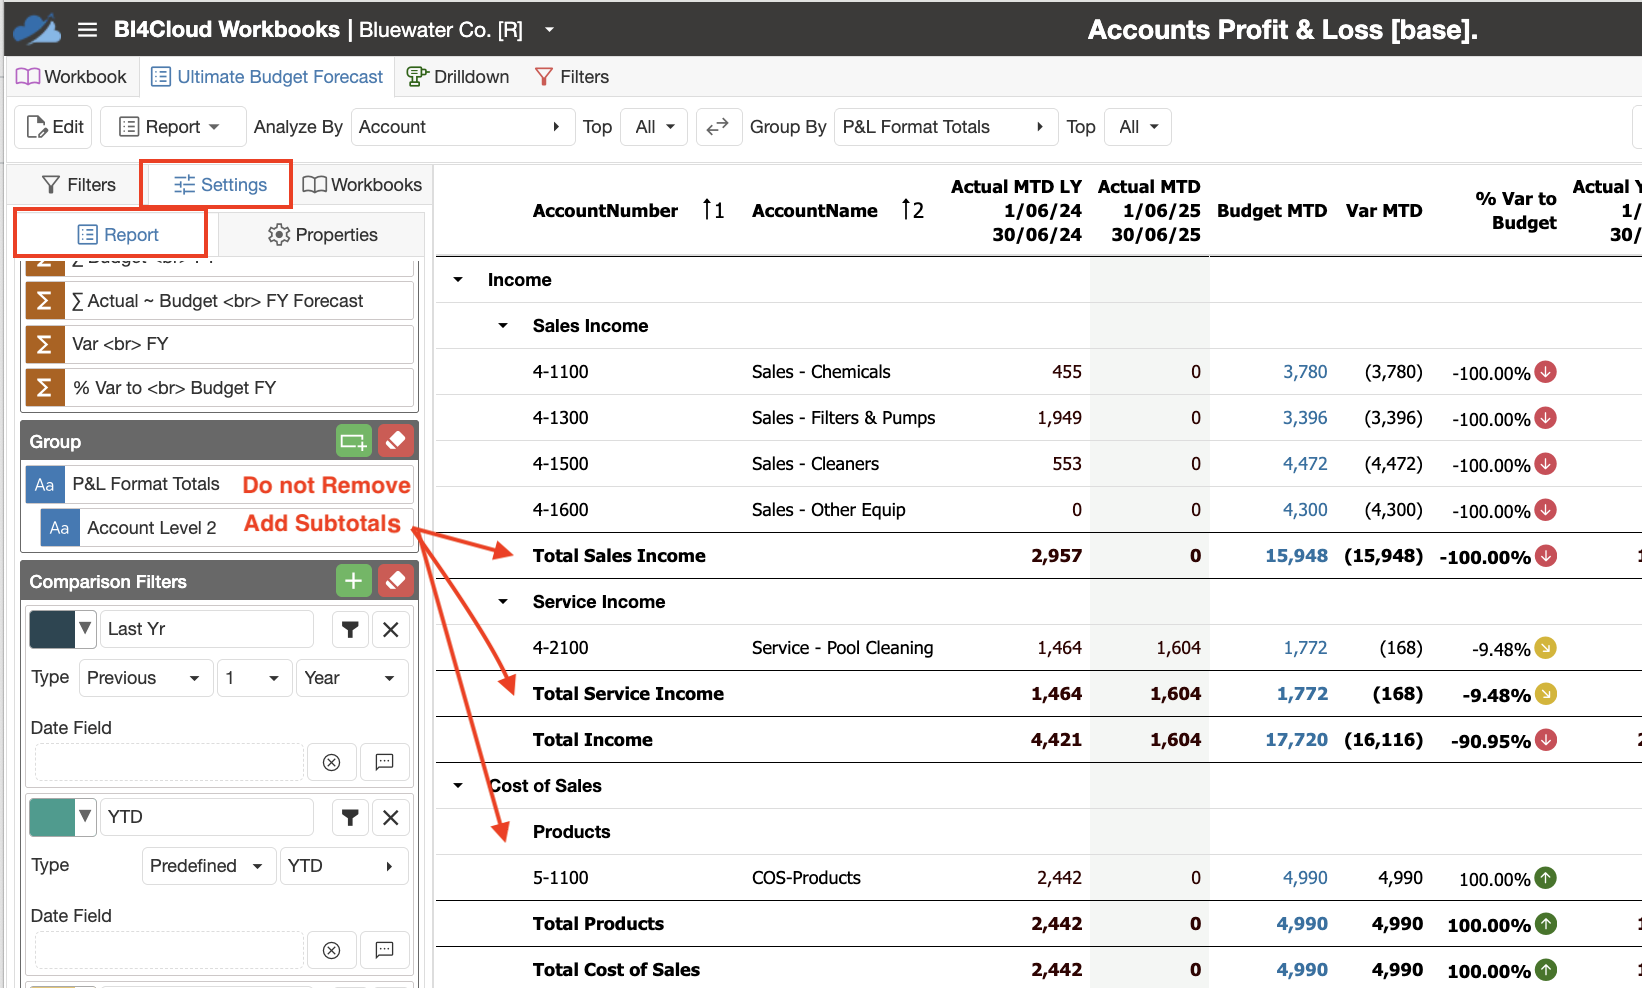Clear groups with the red eraser icon
Image resolution: width=1642 pixels, height=988 pixels.
point(396,441)
